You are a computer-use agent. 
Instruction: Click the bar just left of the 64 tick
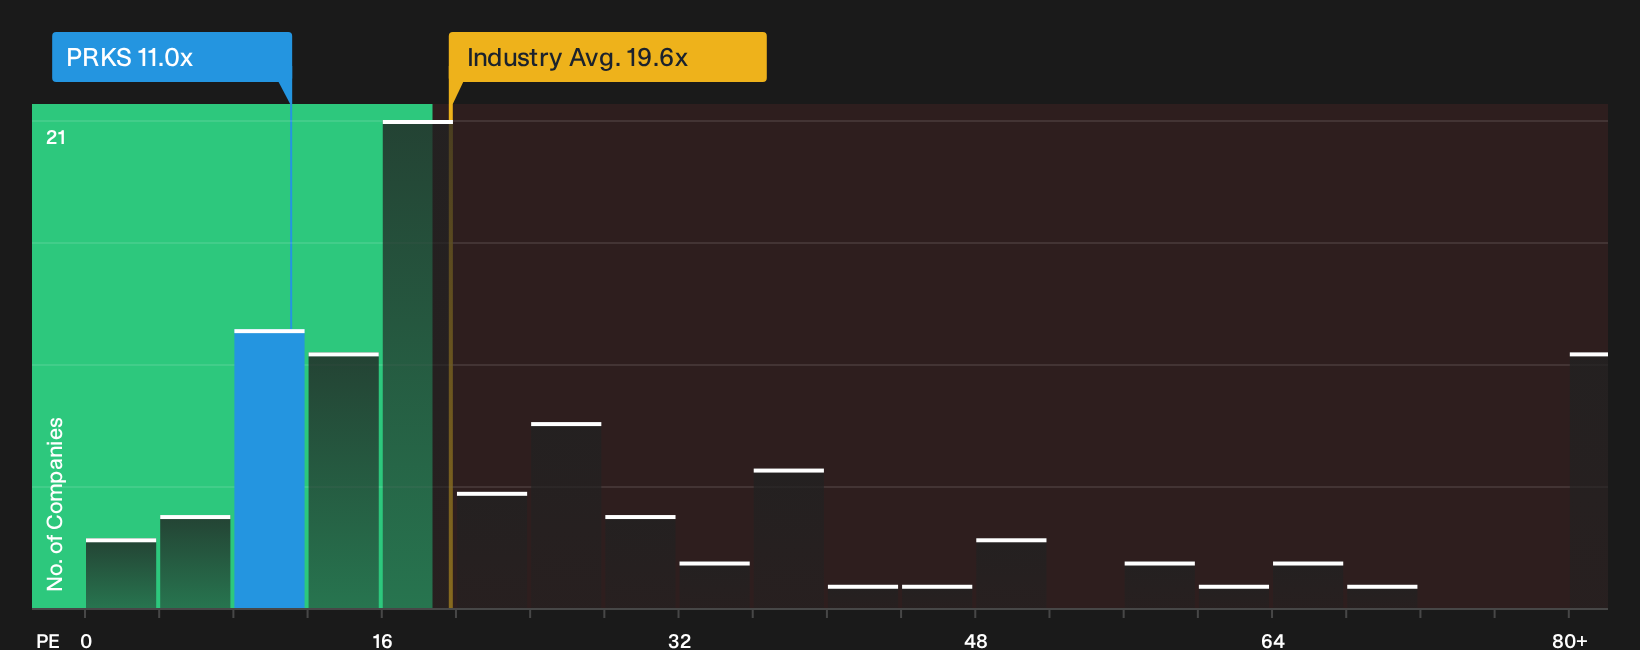click(1234, 596)
